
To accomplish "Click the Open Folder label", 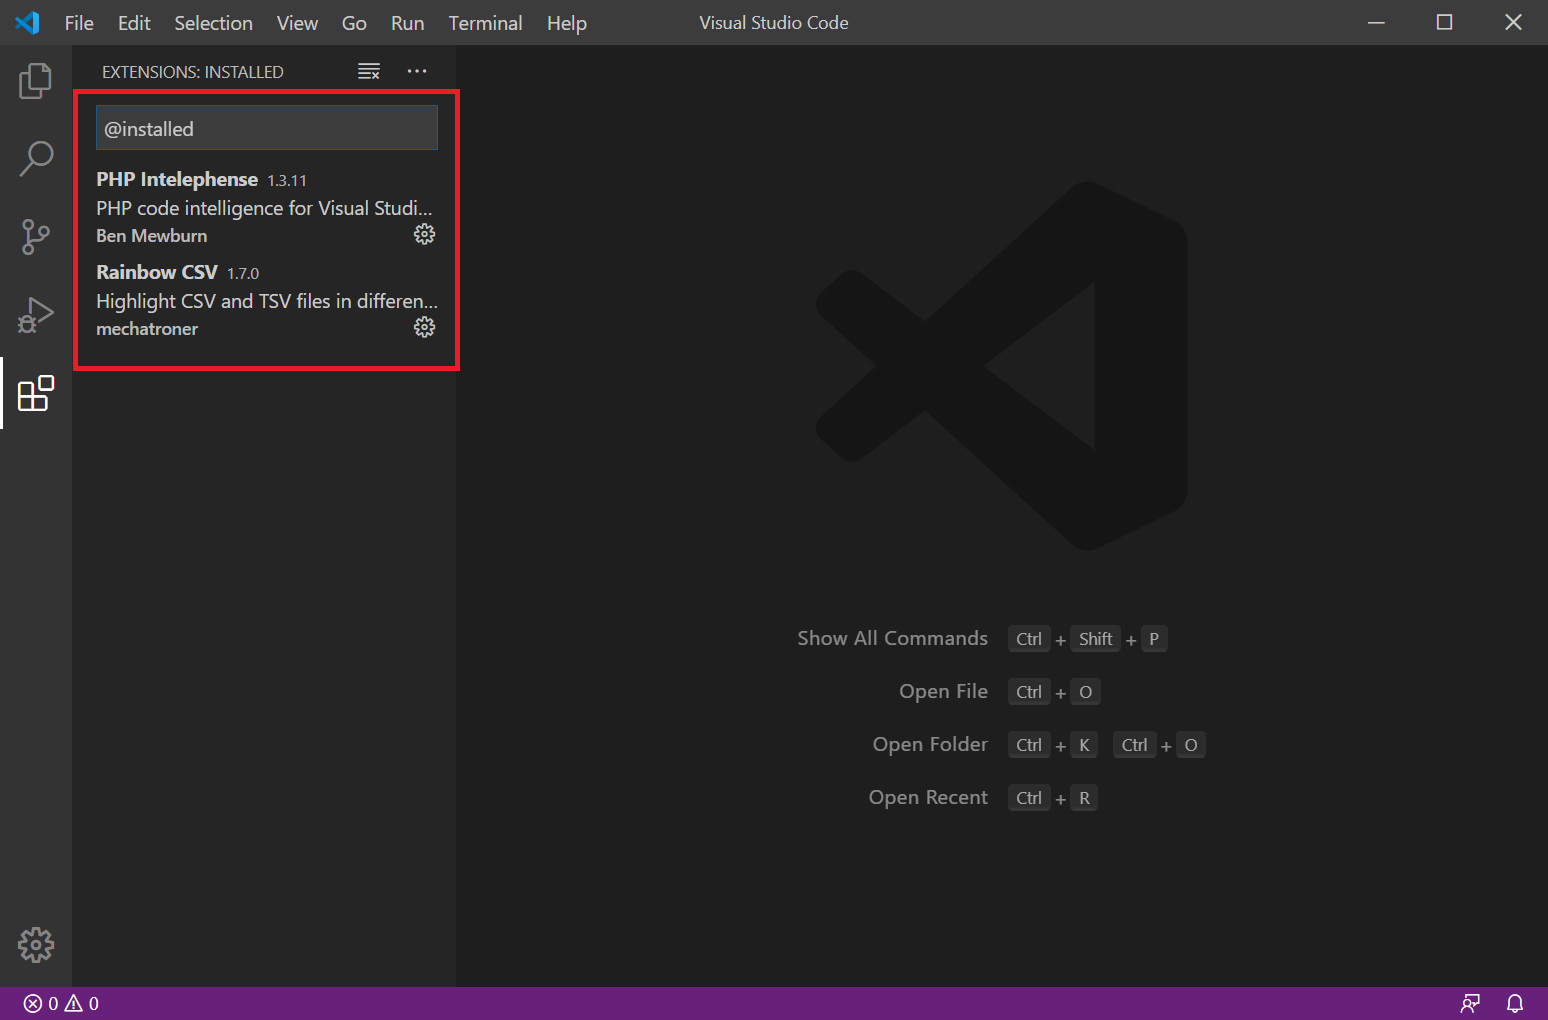I will (930, 744).
